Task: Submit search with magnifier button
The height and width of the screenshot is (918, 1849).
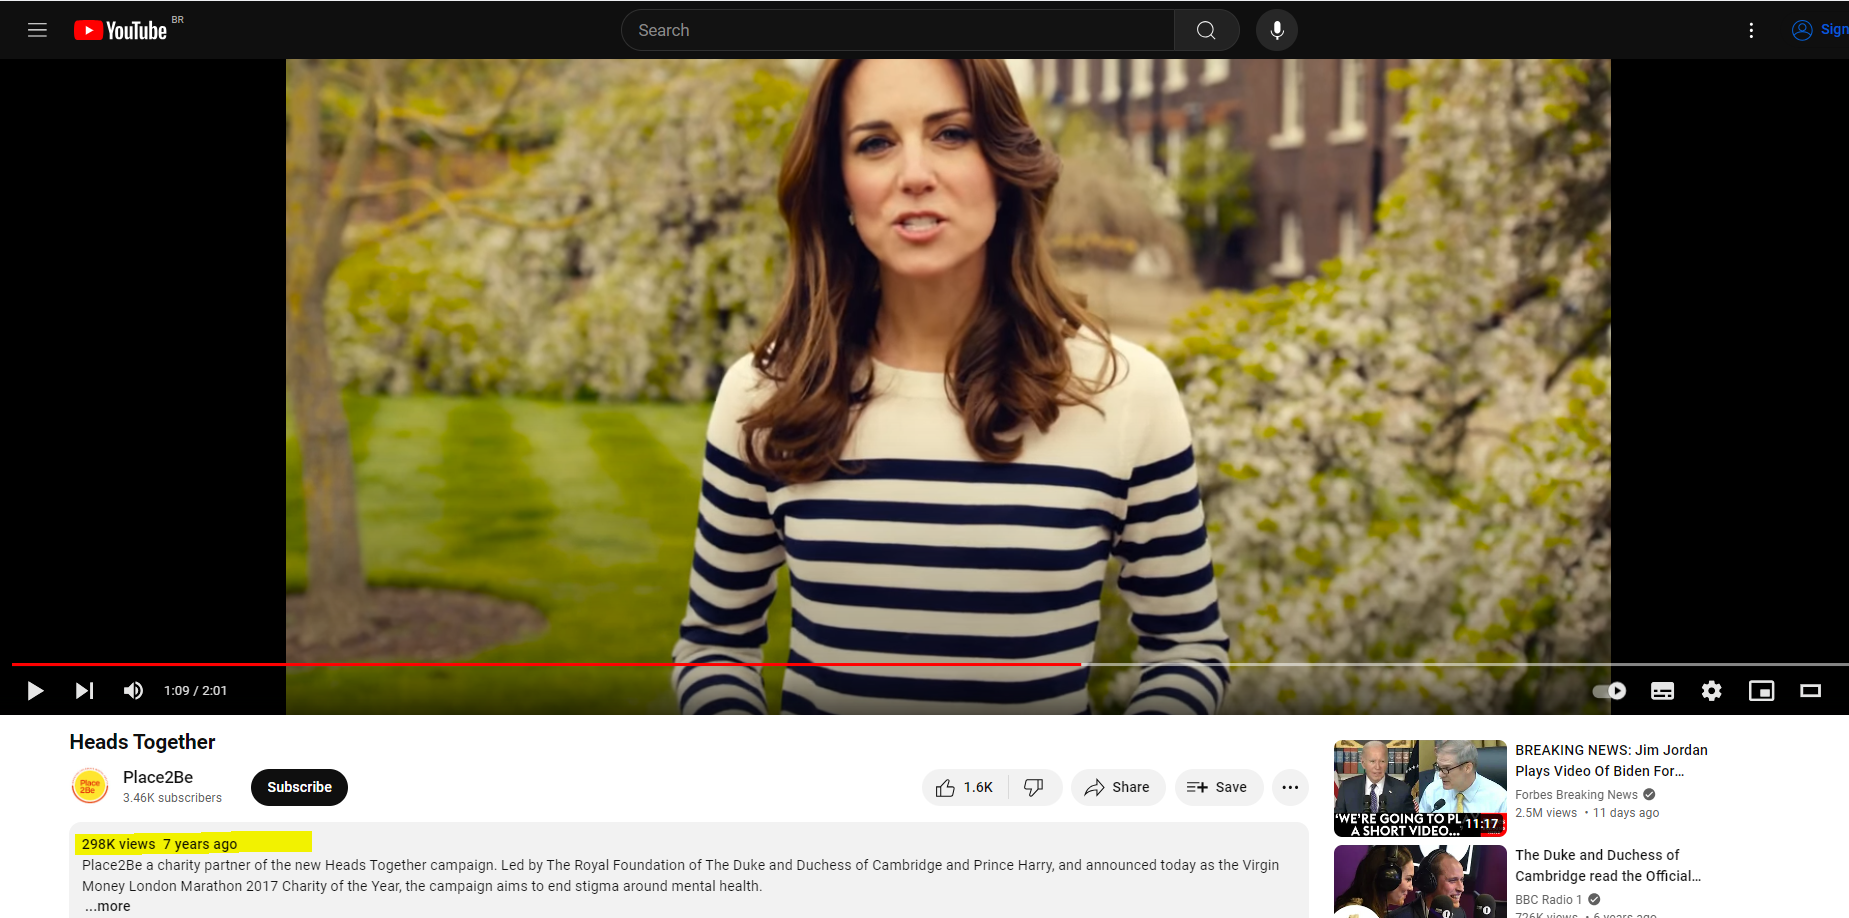Action: point(1206,30)
